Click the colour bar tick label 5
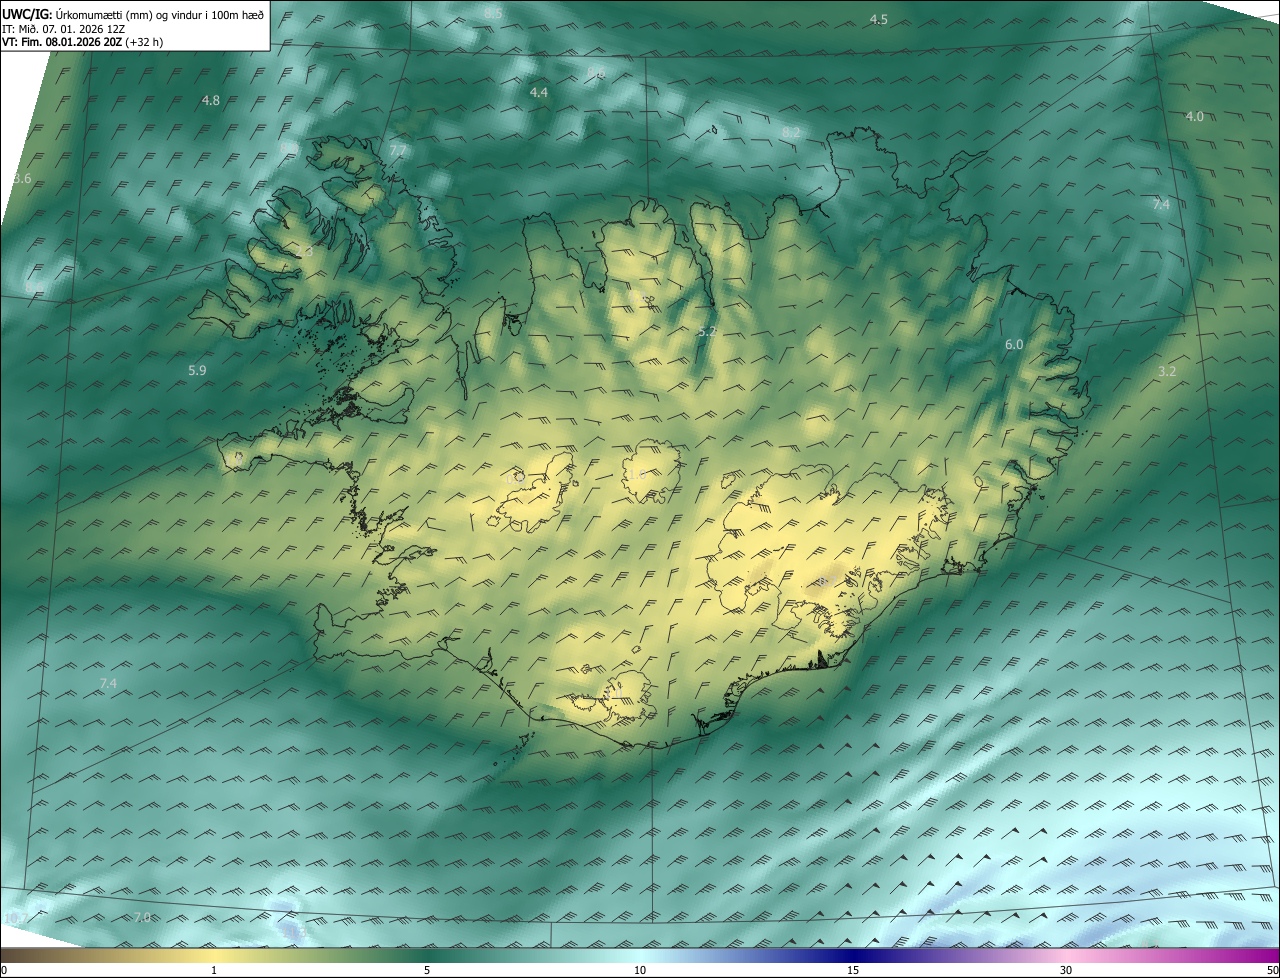1280x978 pixels. click(427, 970)
